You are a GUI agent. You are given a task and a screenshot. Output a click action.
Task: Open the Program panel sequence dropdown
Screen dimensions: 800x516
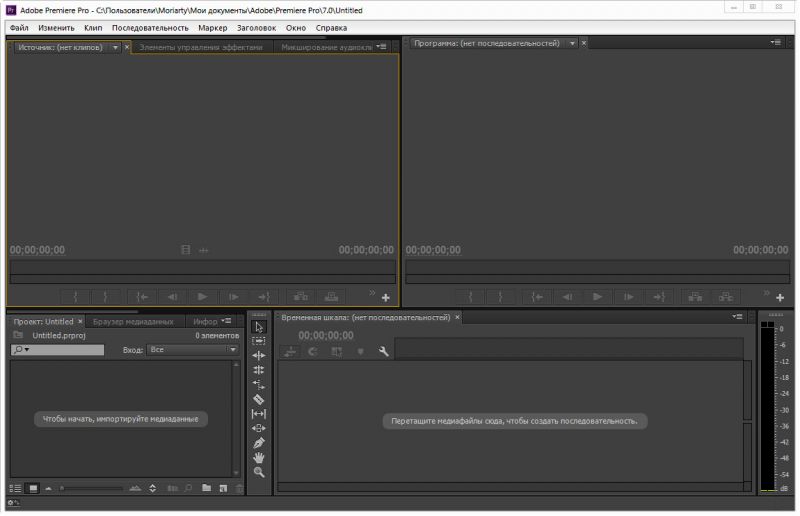point(572,43)
